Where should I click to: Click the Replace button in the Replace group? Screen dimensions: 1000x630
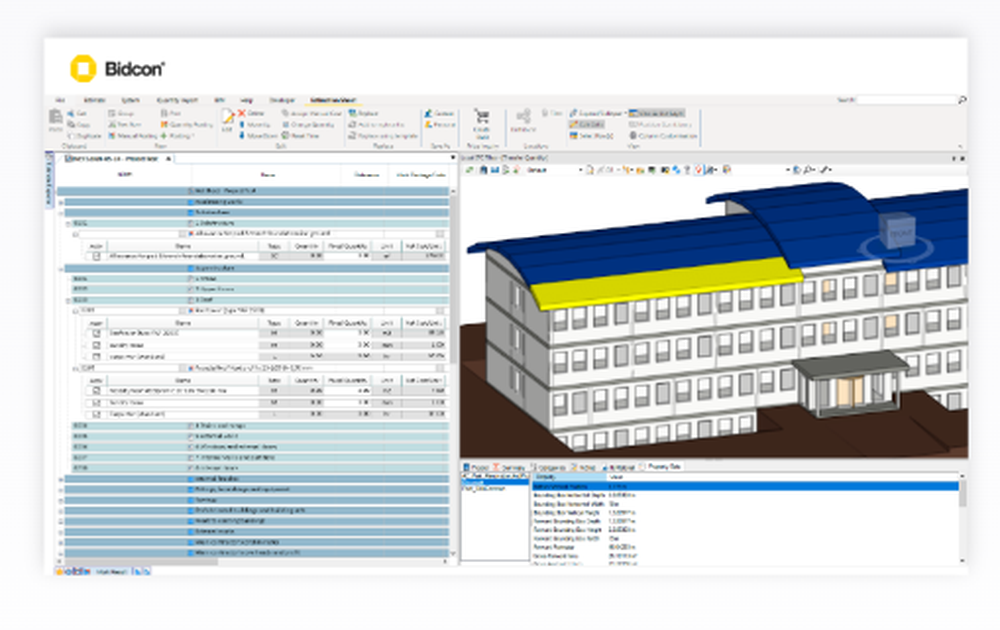353,112
